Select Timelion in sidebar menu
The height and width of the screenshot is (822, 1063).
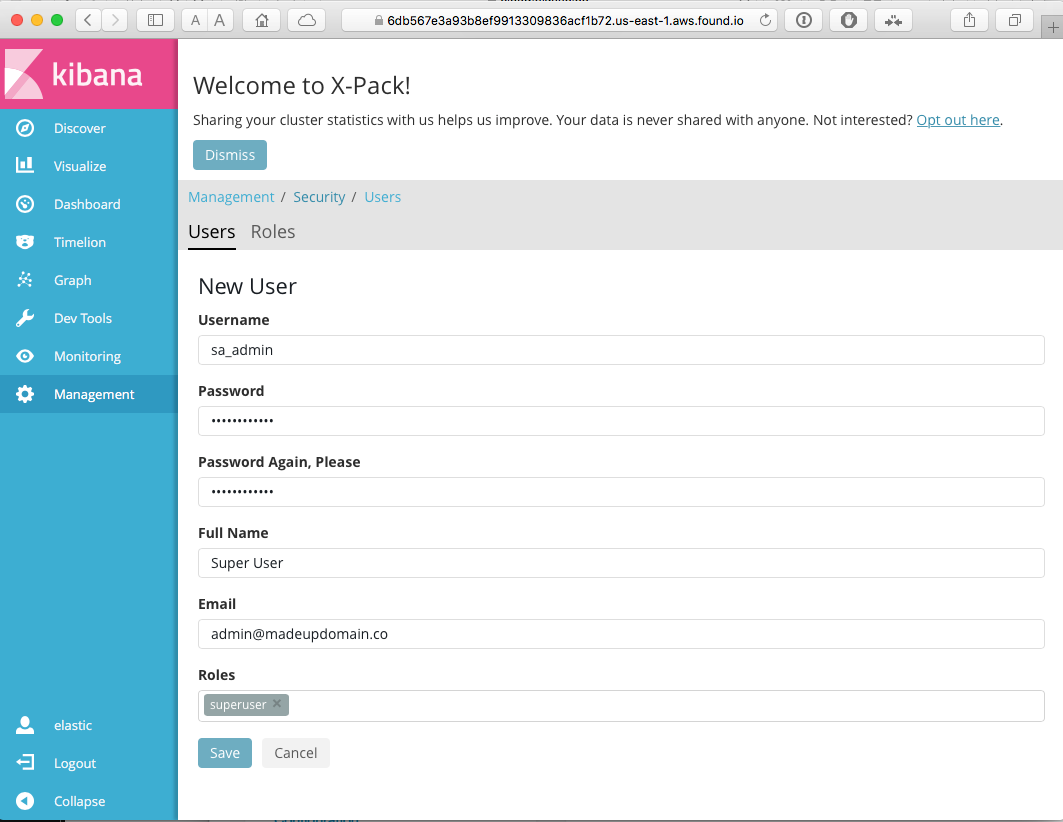click(x=79, y=242)
